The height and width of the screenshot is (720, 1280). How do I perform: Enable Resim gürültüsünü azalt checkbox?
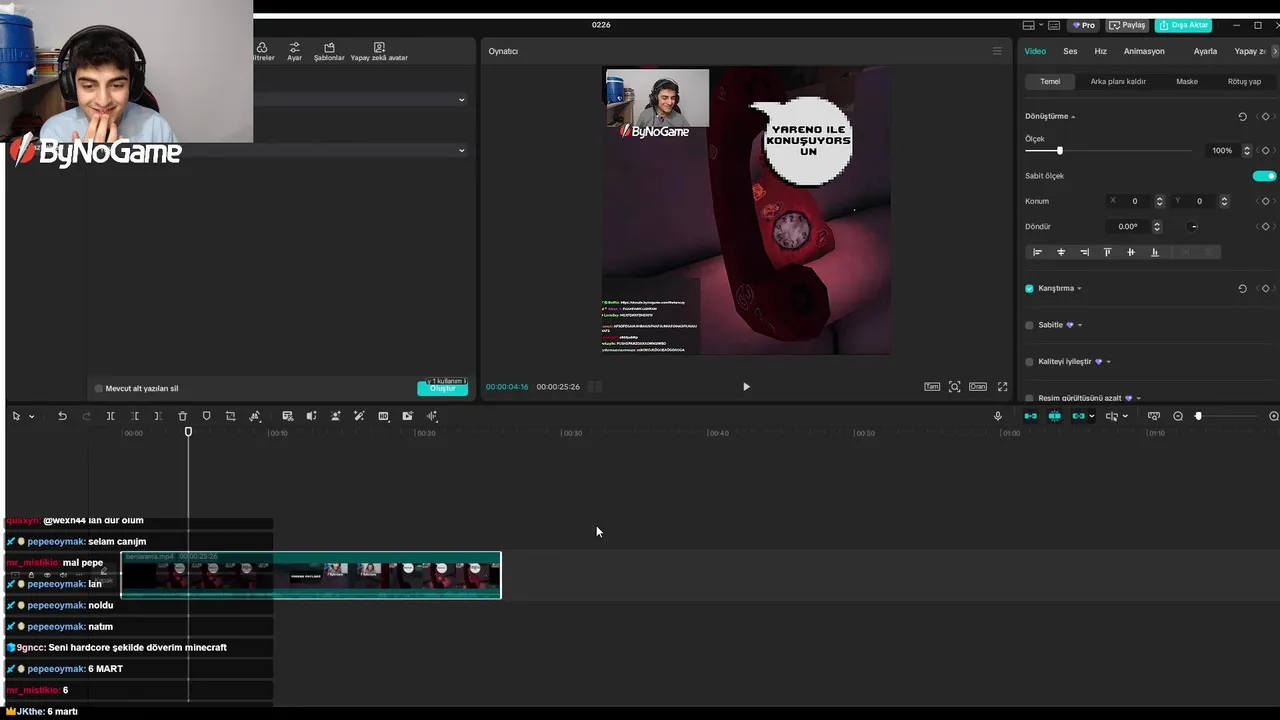point(1029,398)
